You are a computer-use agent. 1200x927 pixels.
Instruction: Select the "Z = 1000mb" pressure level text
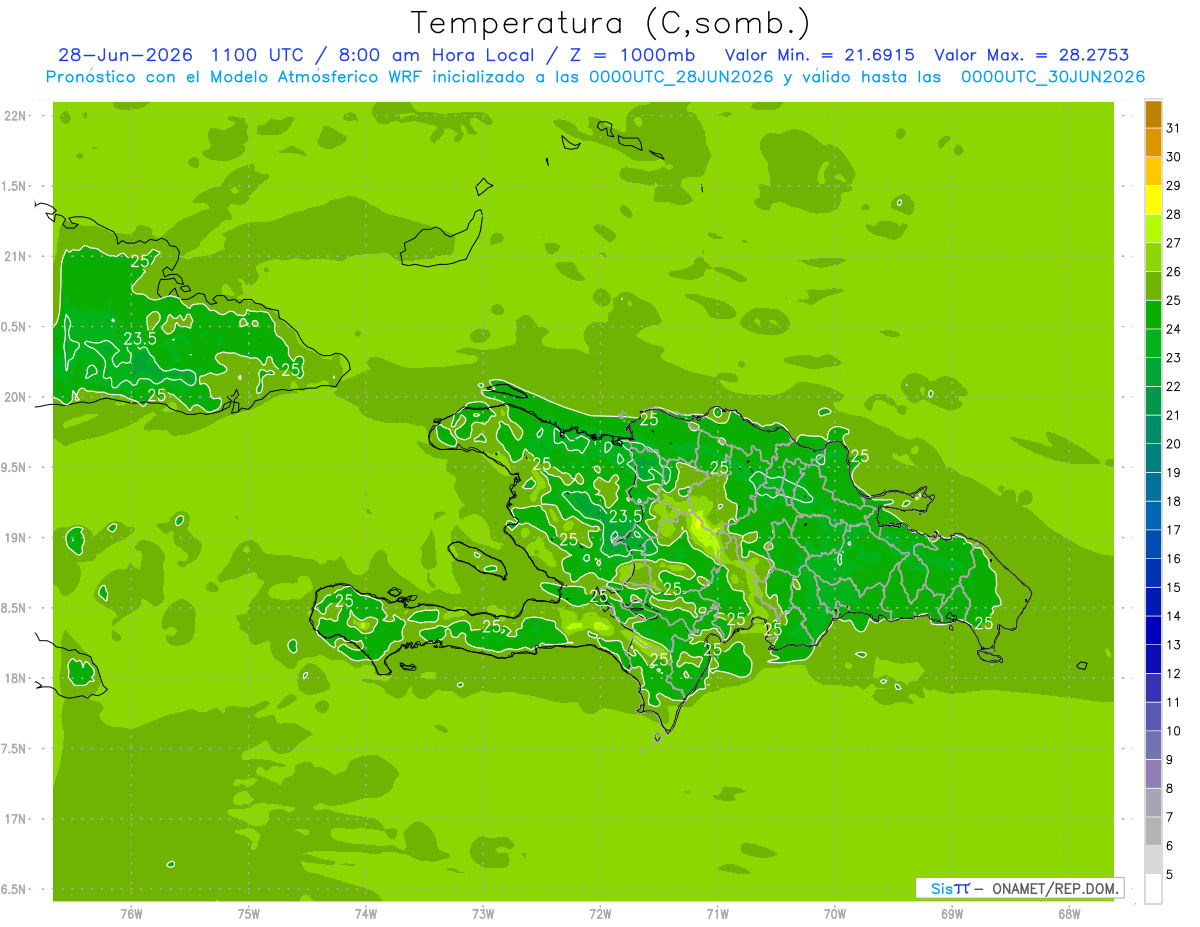pos(632,55)
